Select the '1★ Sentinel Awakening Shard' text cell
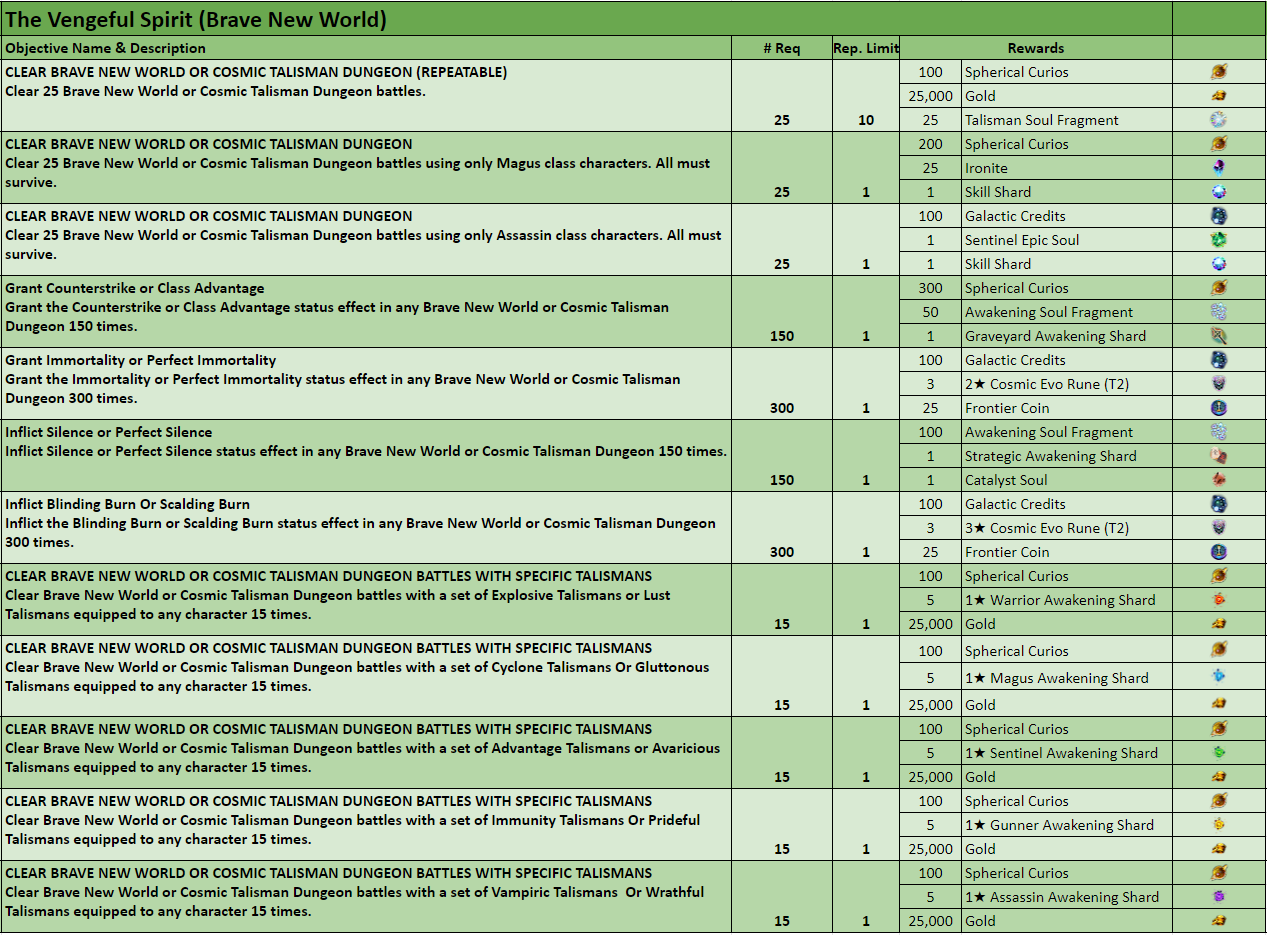The height and width of the screenshot is (935, 1267). [x=1067, y=753]
